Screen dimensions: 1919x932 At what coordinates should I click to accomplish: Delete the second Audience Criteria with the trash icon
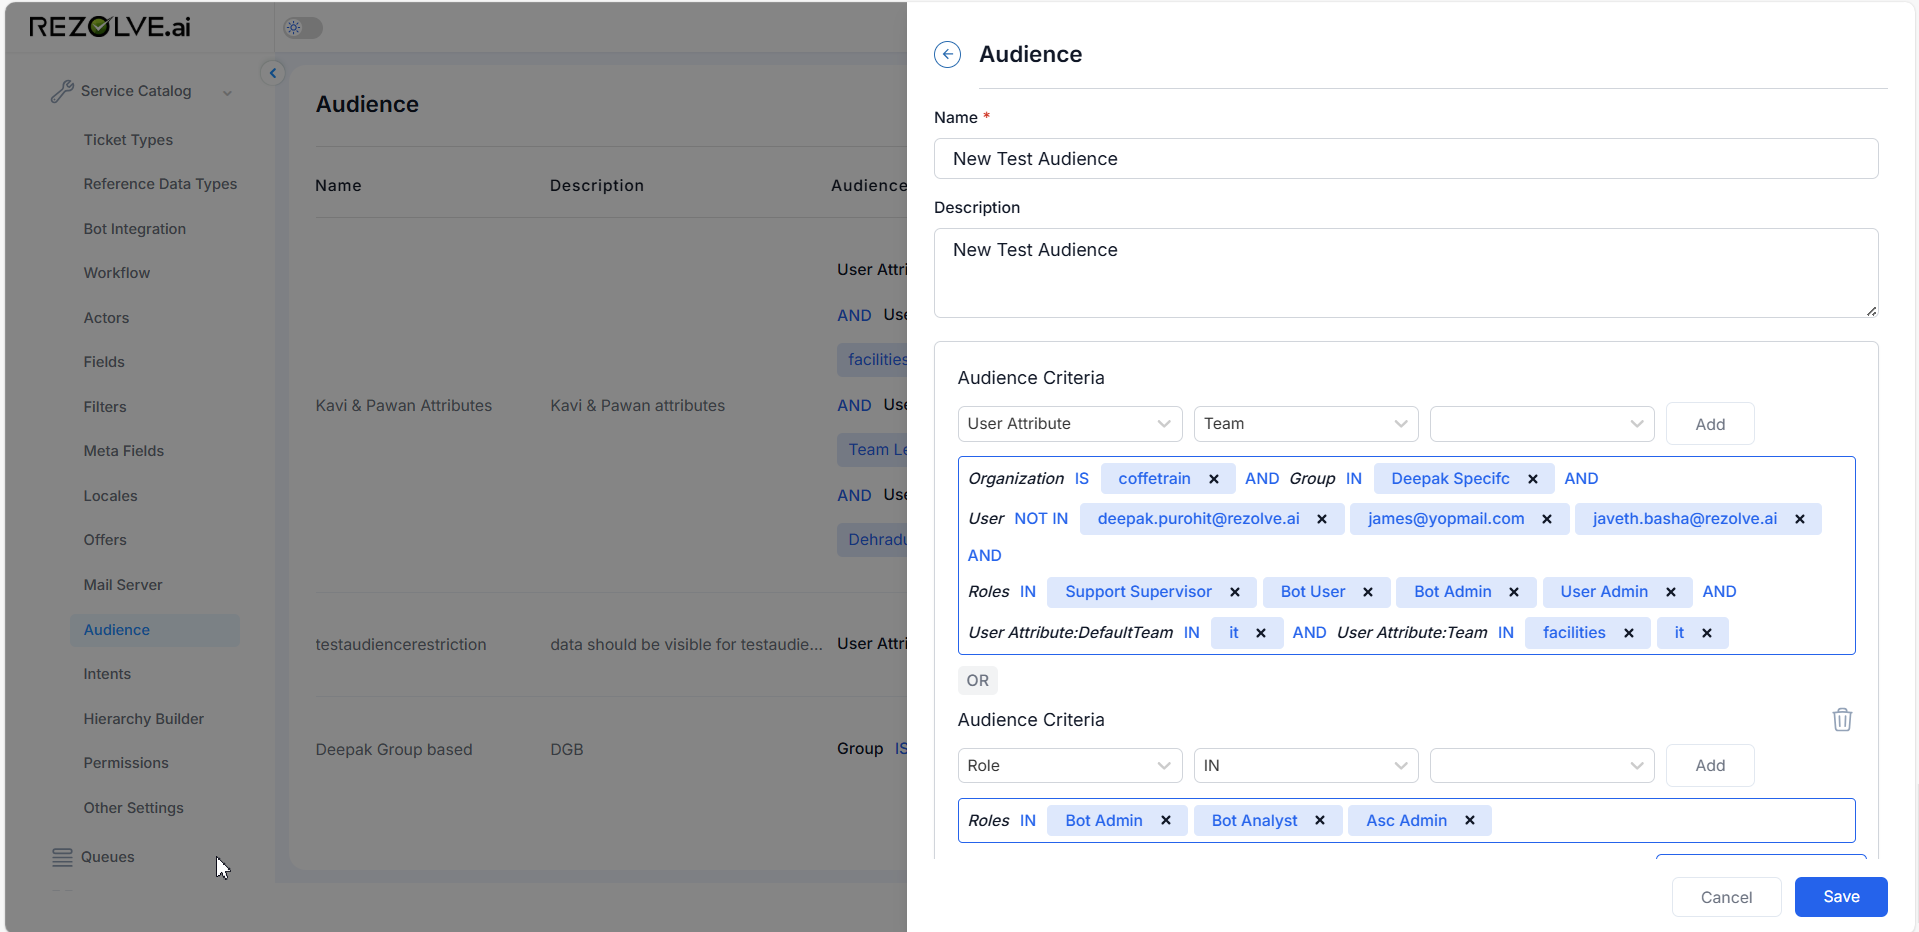(1842, 719)
